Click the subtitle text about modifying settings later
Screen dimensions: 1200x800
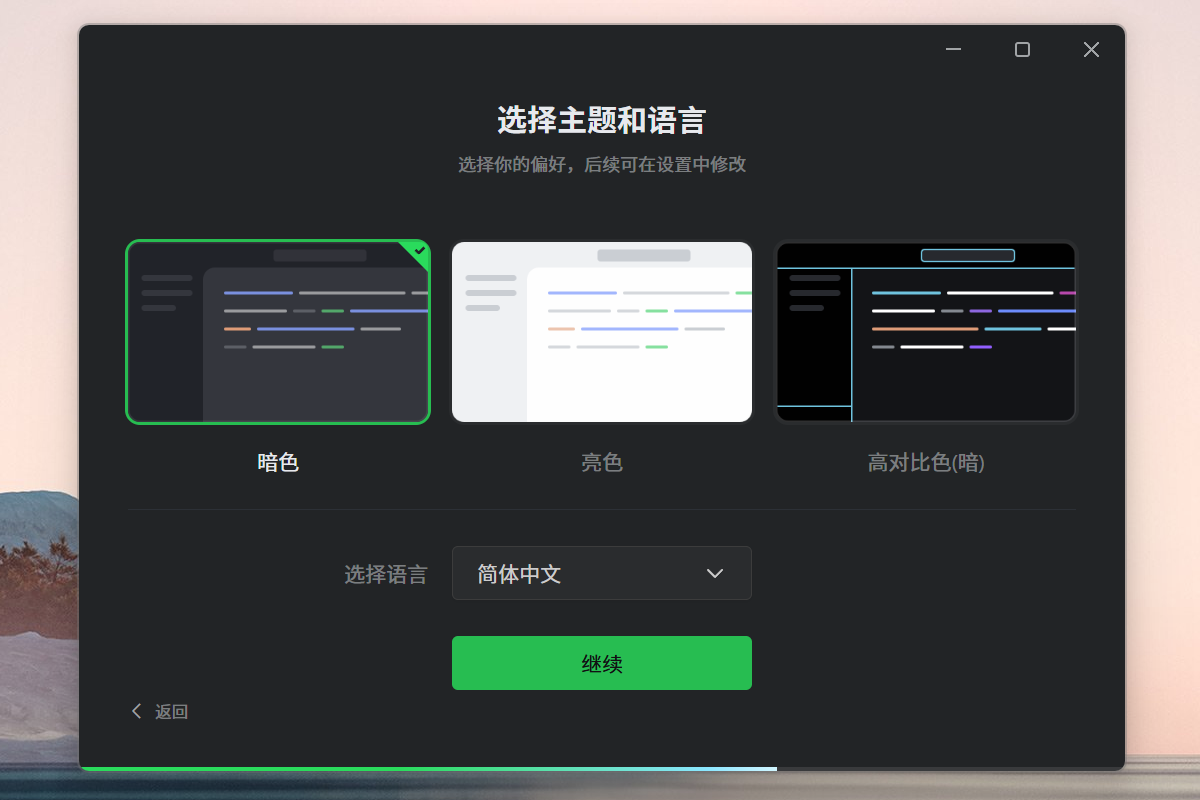(x=602, y=165)
